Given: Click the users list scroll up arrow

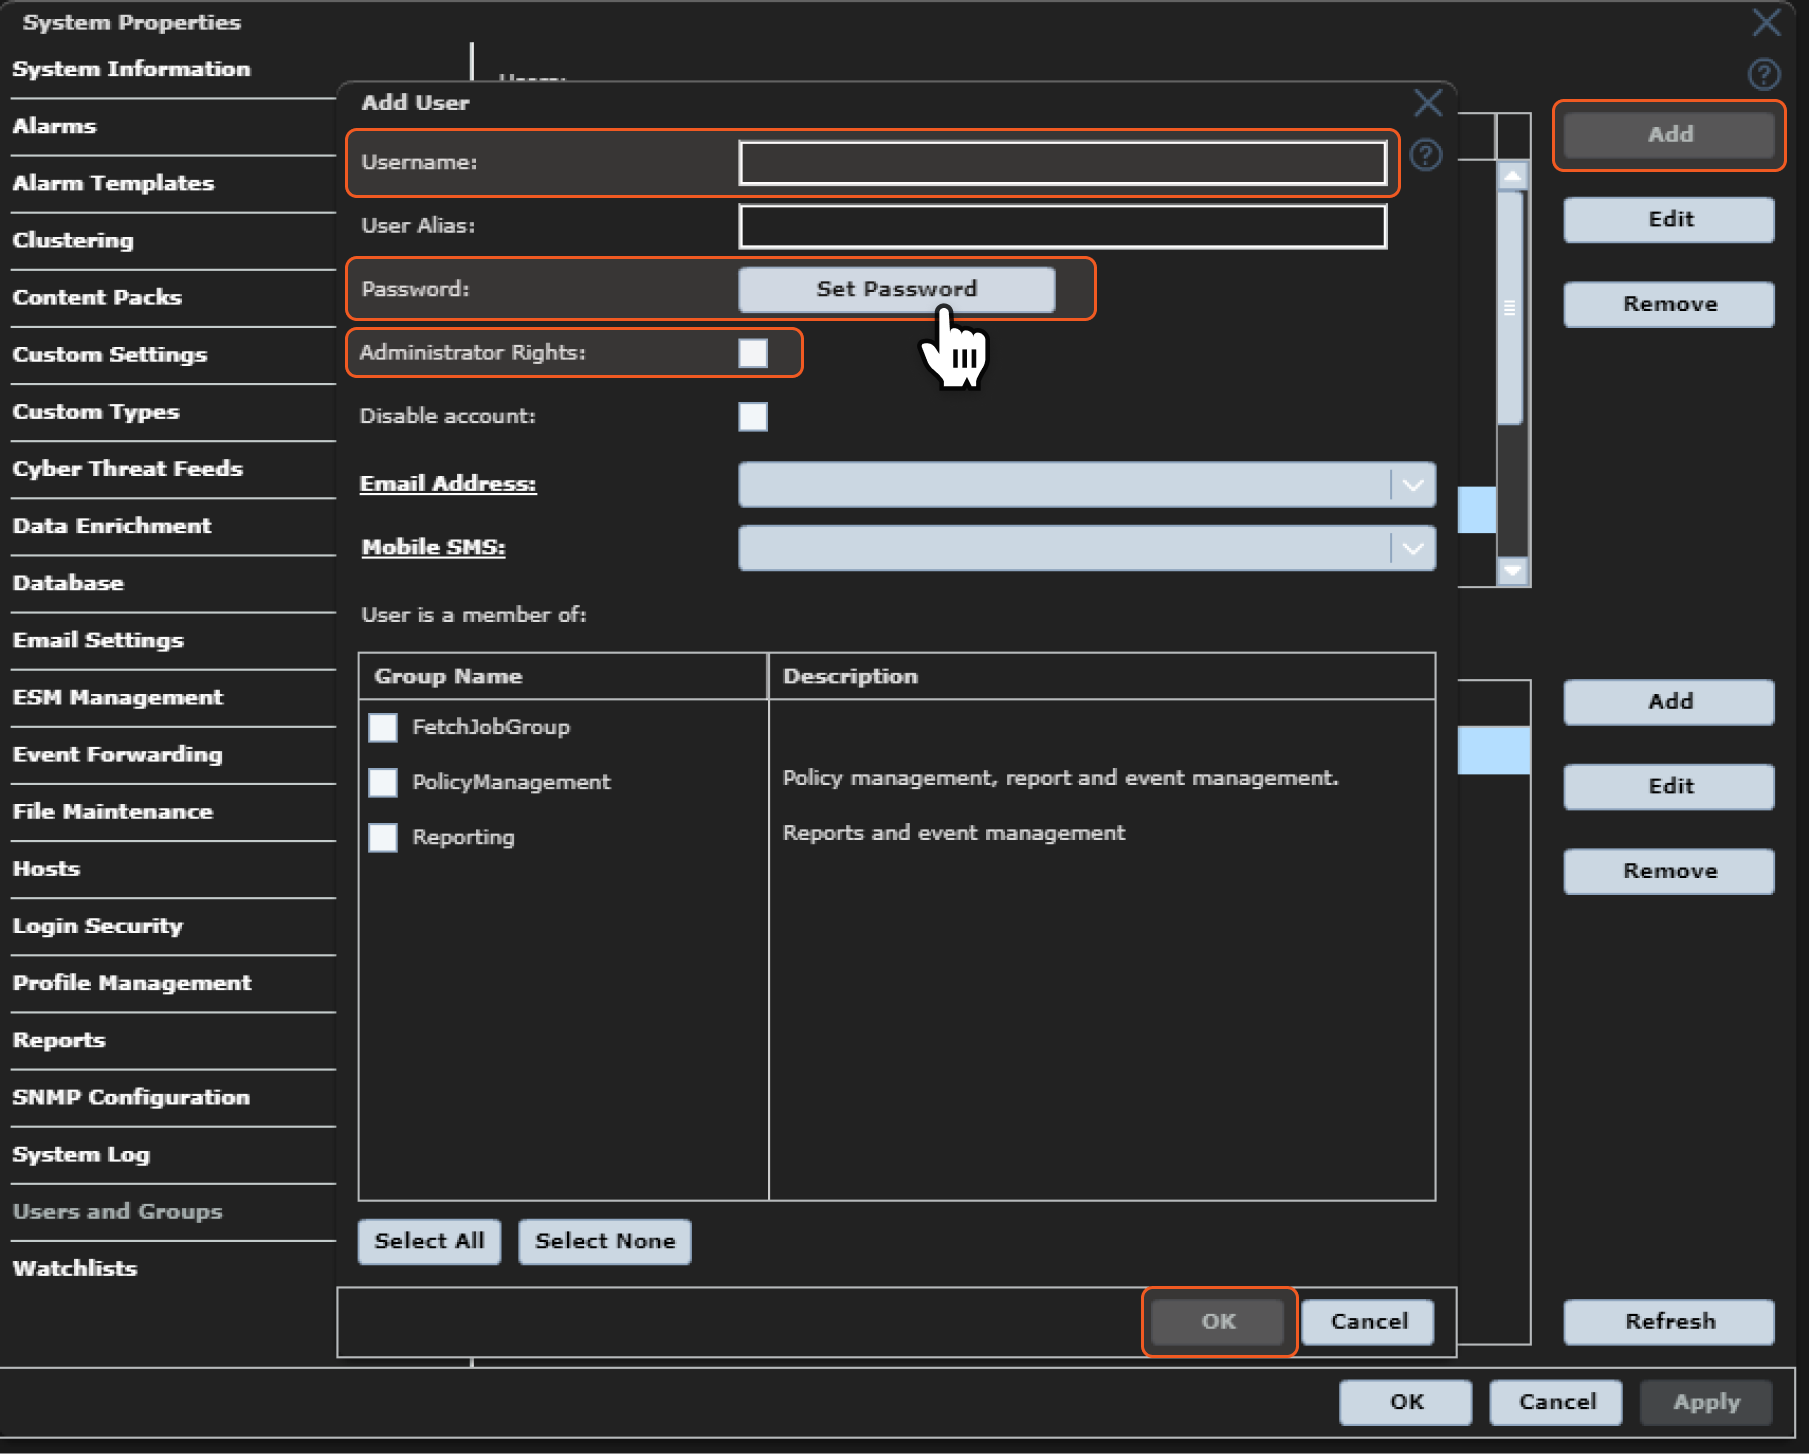Looking at the screenshot, I should tap(1512, 176).
